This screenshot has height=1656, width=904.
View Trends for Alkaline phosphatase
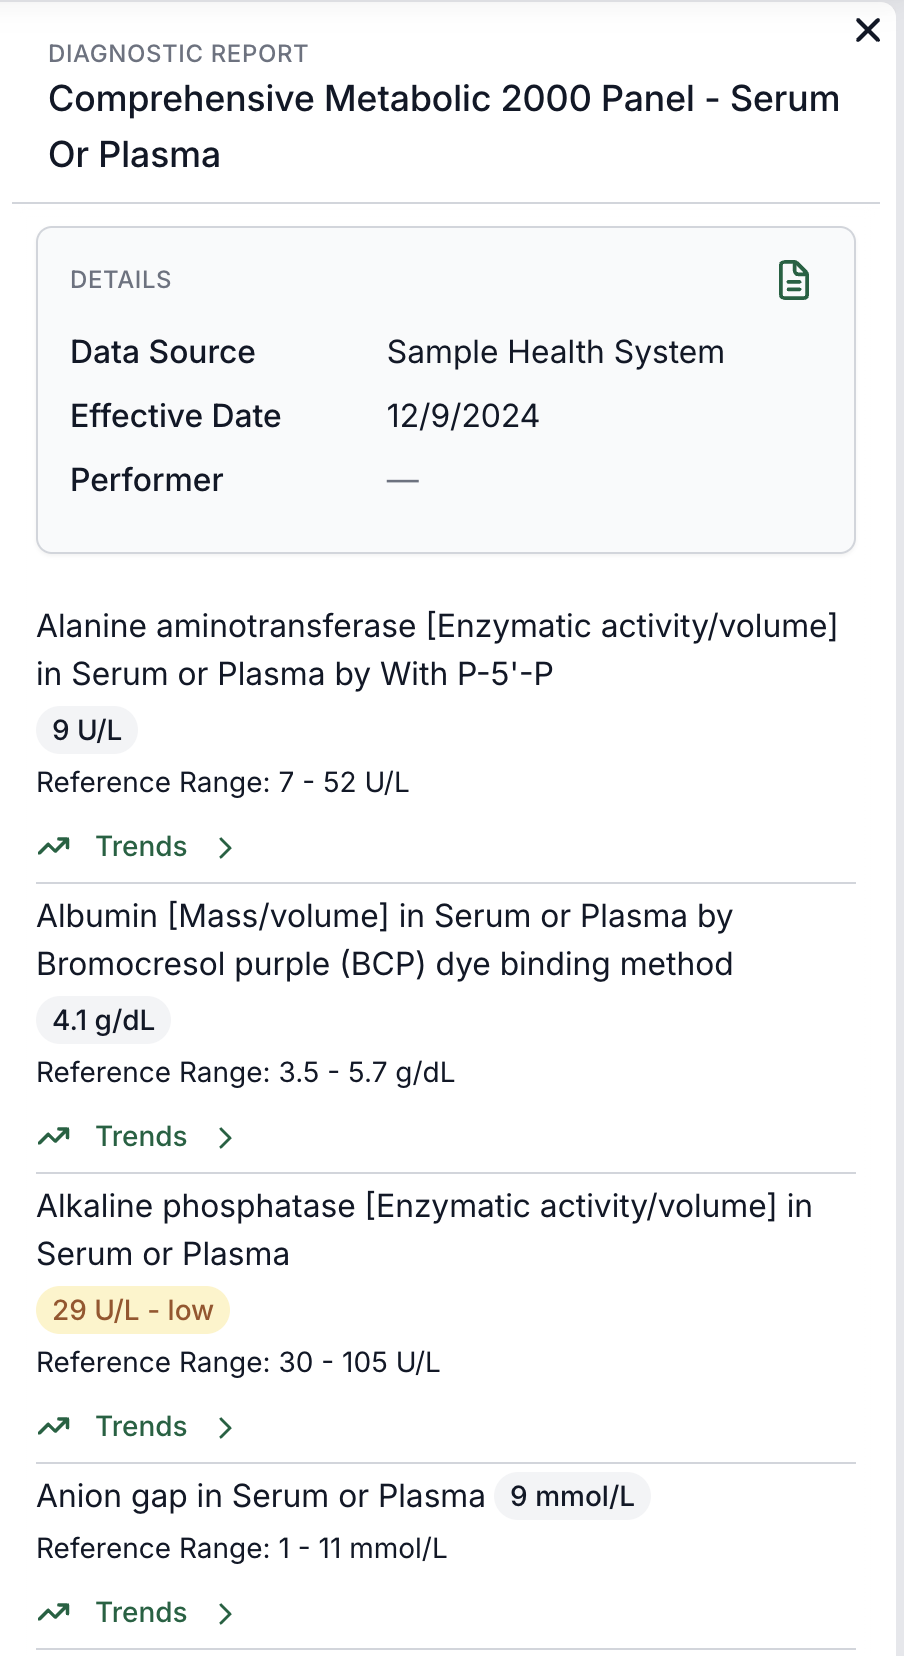[x=140, y=1427]
